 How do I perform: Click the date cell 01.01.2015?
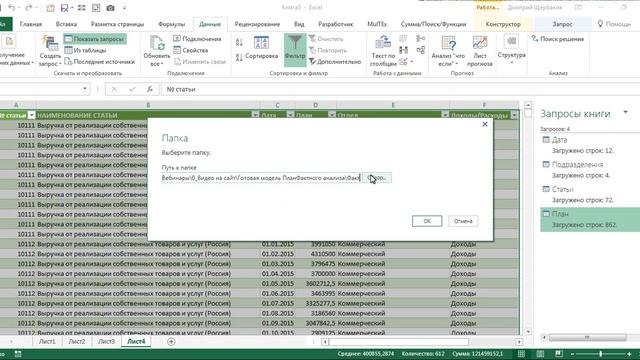278,244
